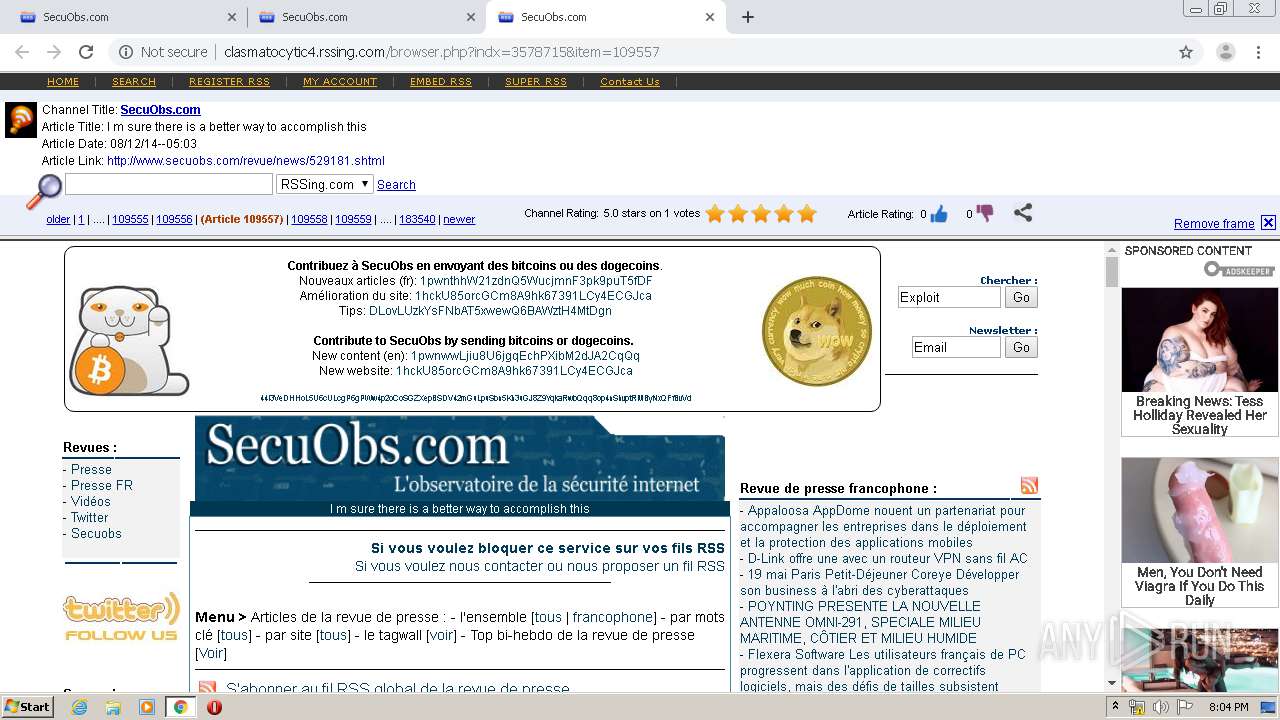The width and height of the screenshot is (1280, 720).
Task: Close frame with X icon
Action: coord(1268,223)
